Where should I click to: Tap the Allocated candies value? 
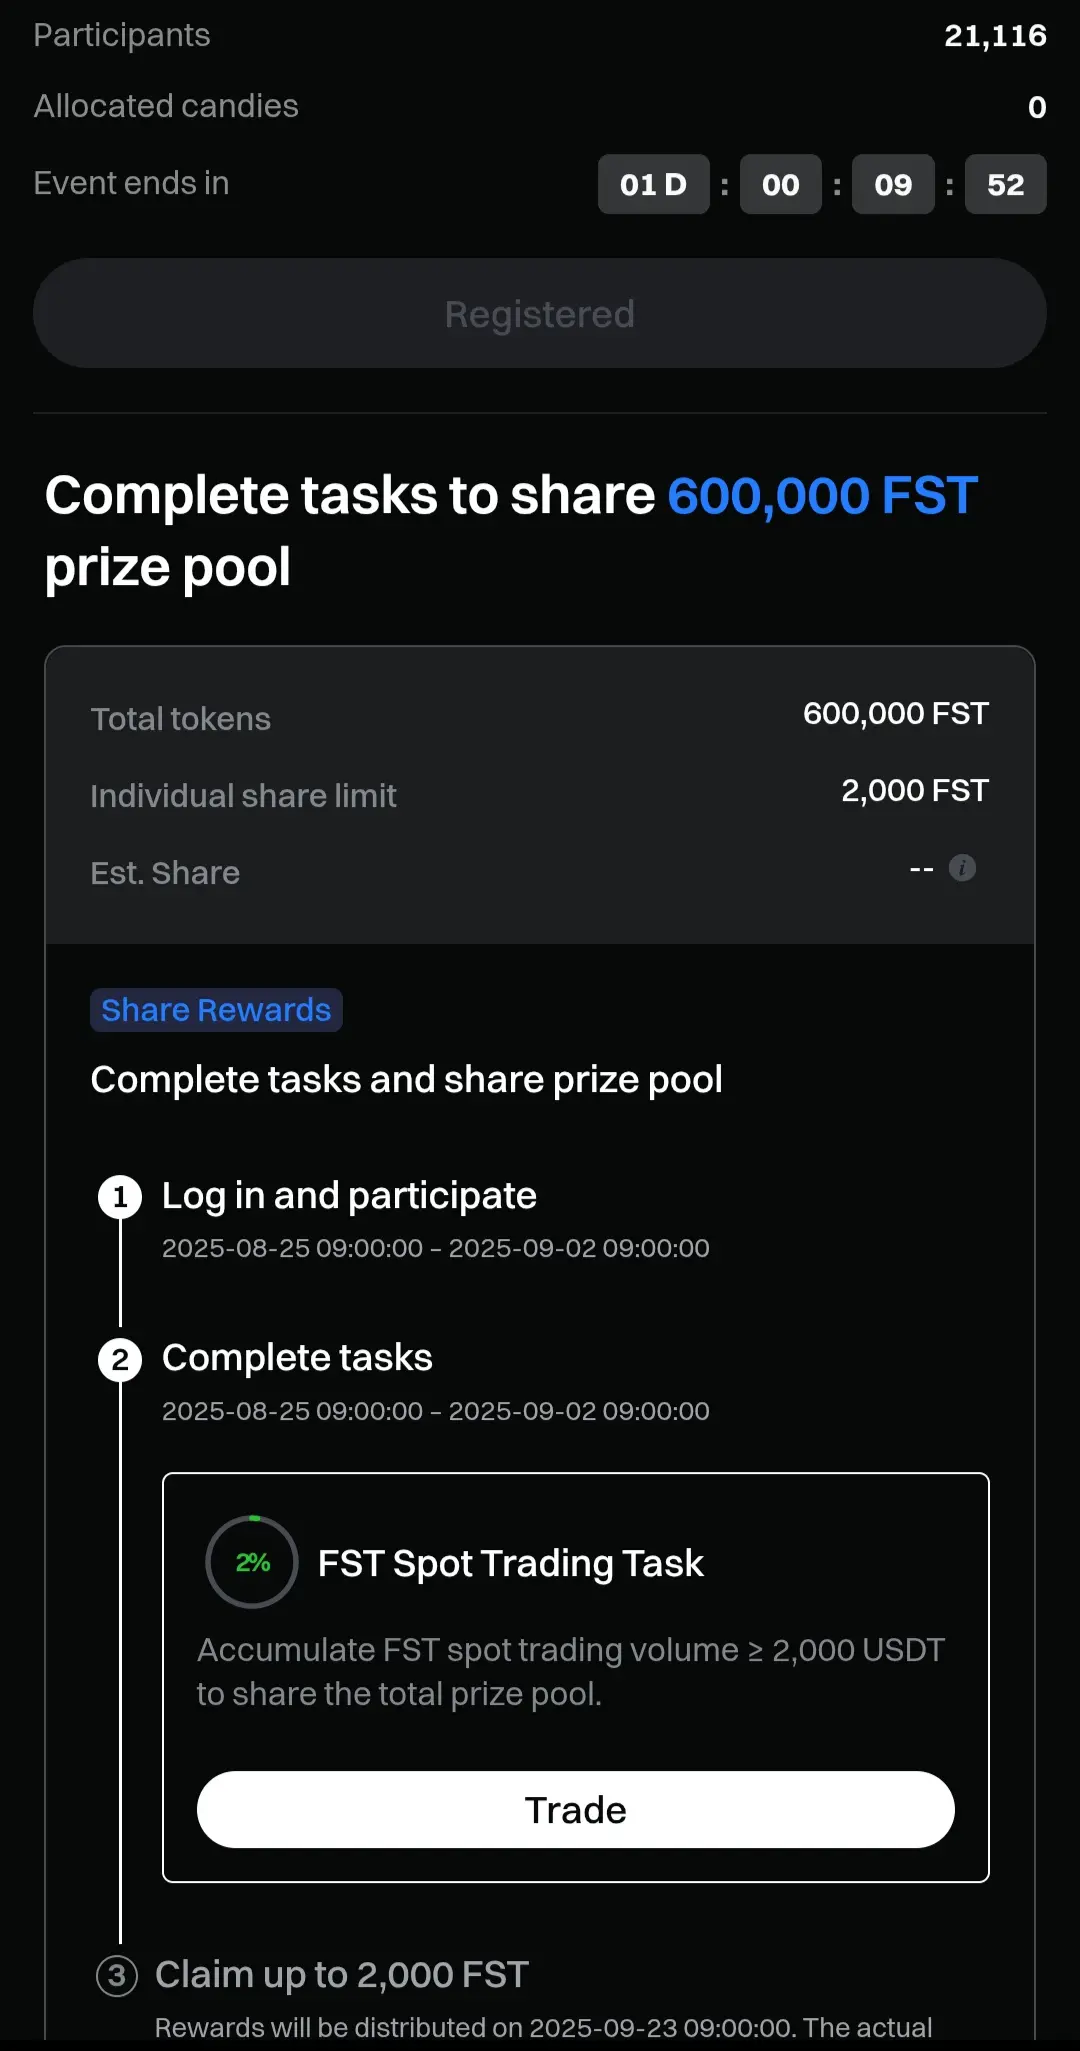1038,107
